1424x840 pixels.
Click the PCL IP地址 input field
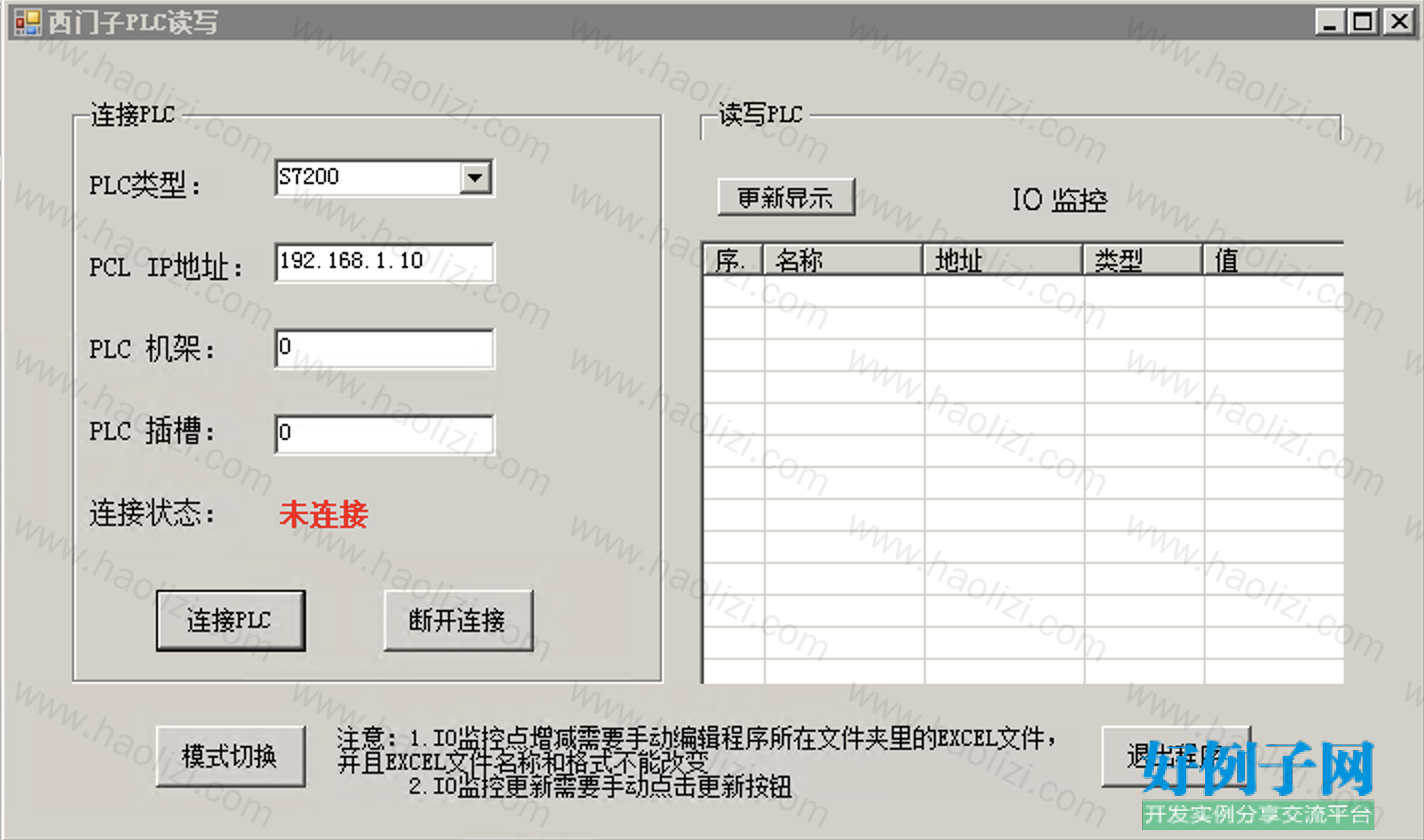[x=384, y=262]
